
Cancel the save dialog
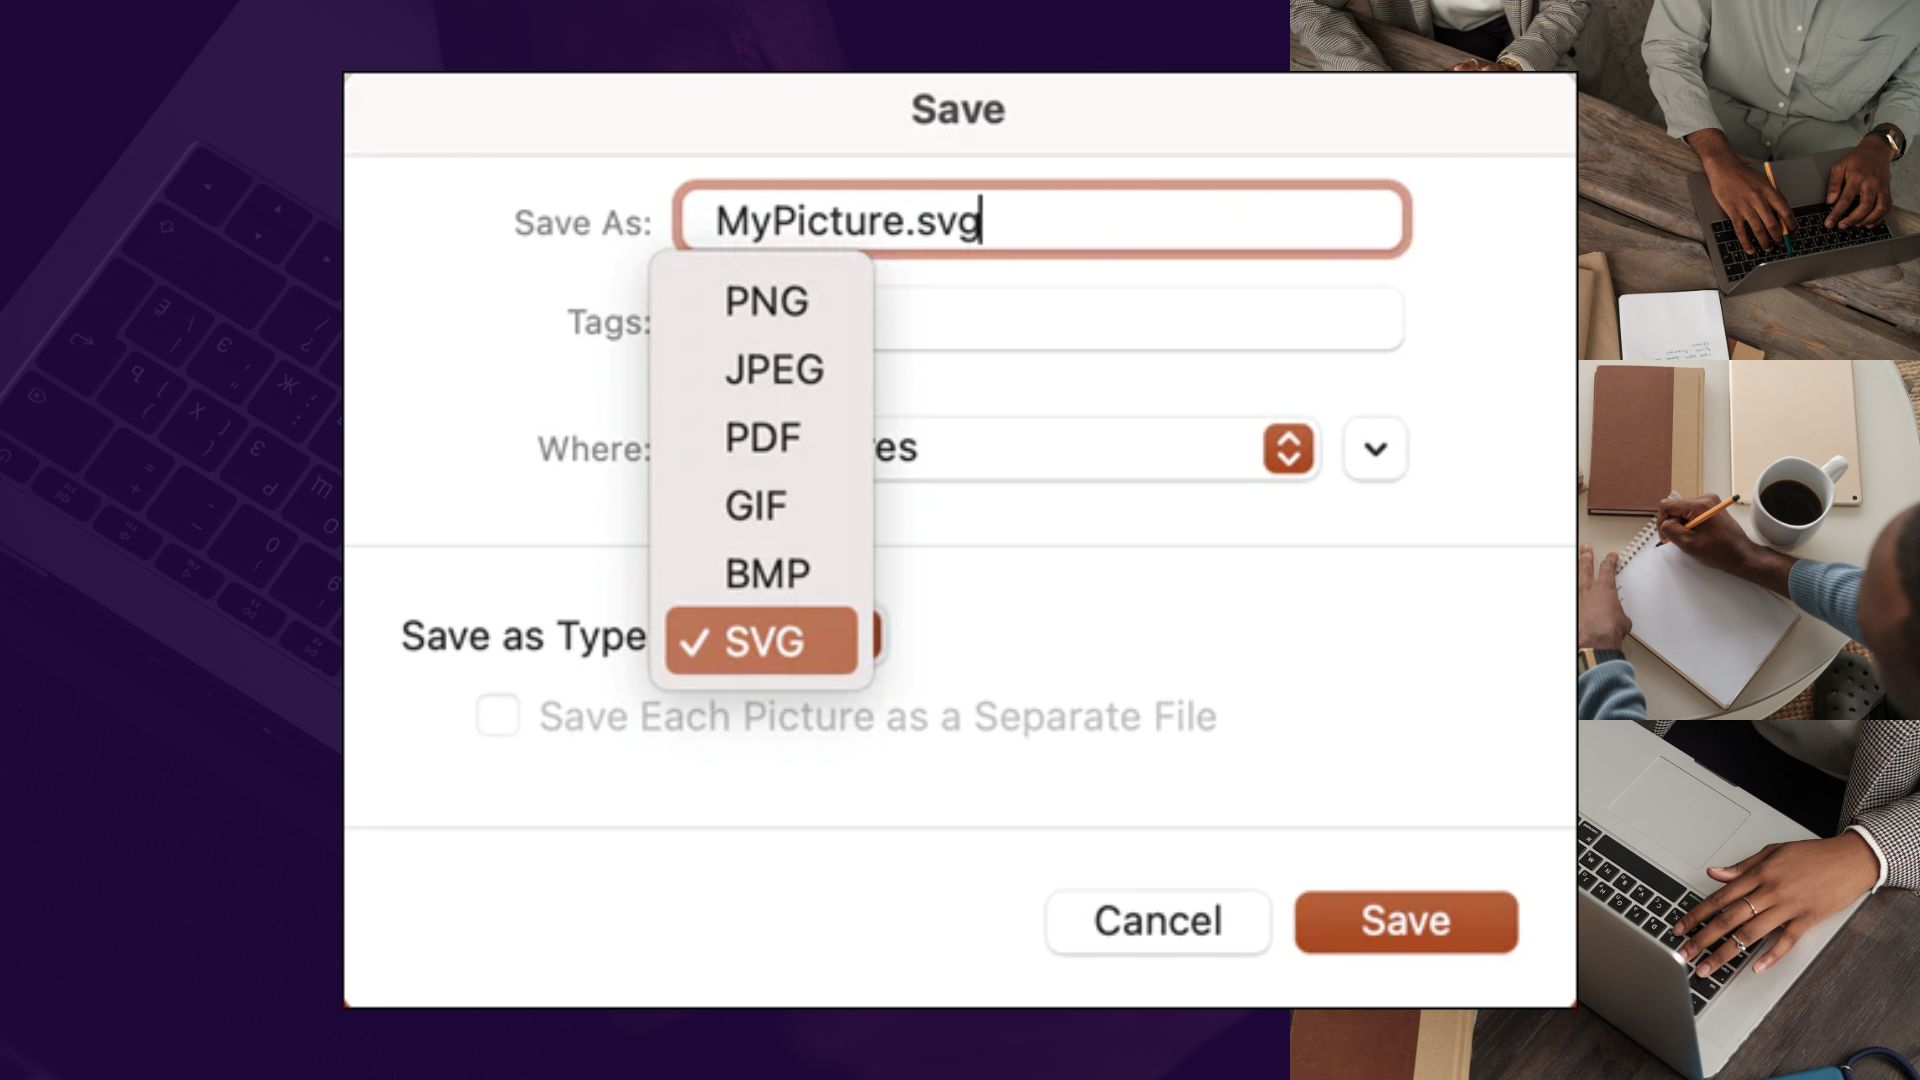click(x=1158, y=921)
